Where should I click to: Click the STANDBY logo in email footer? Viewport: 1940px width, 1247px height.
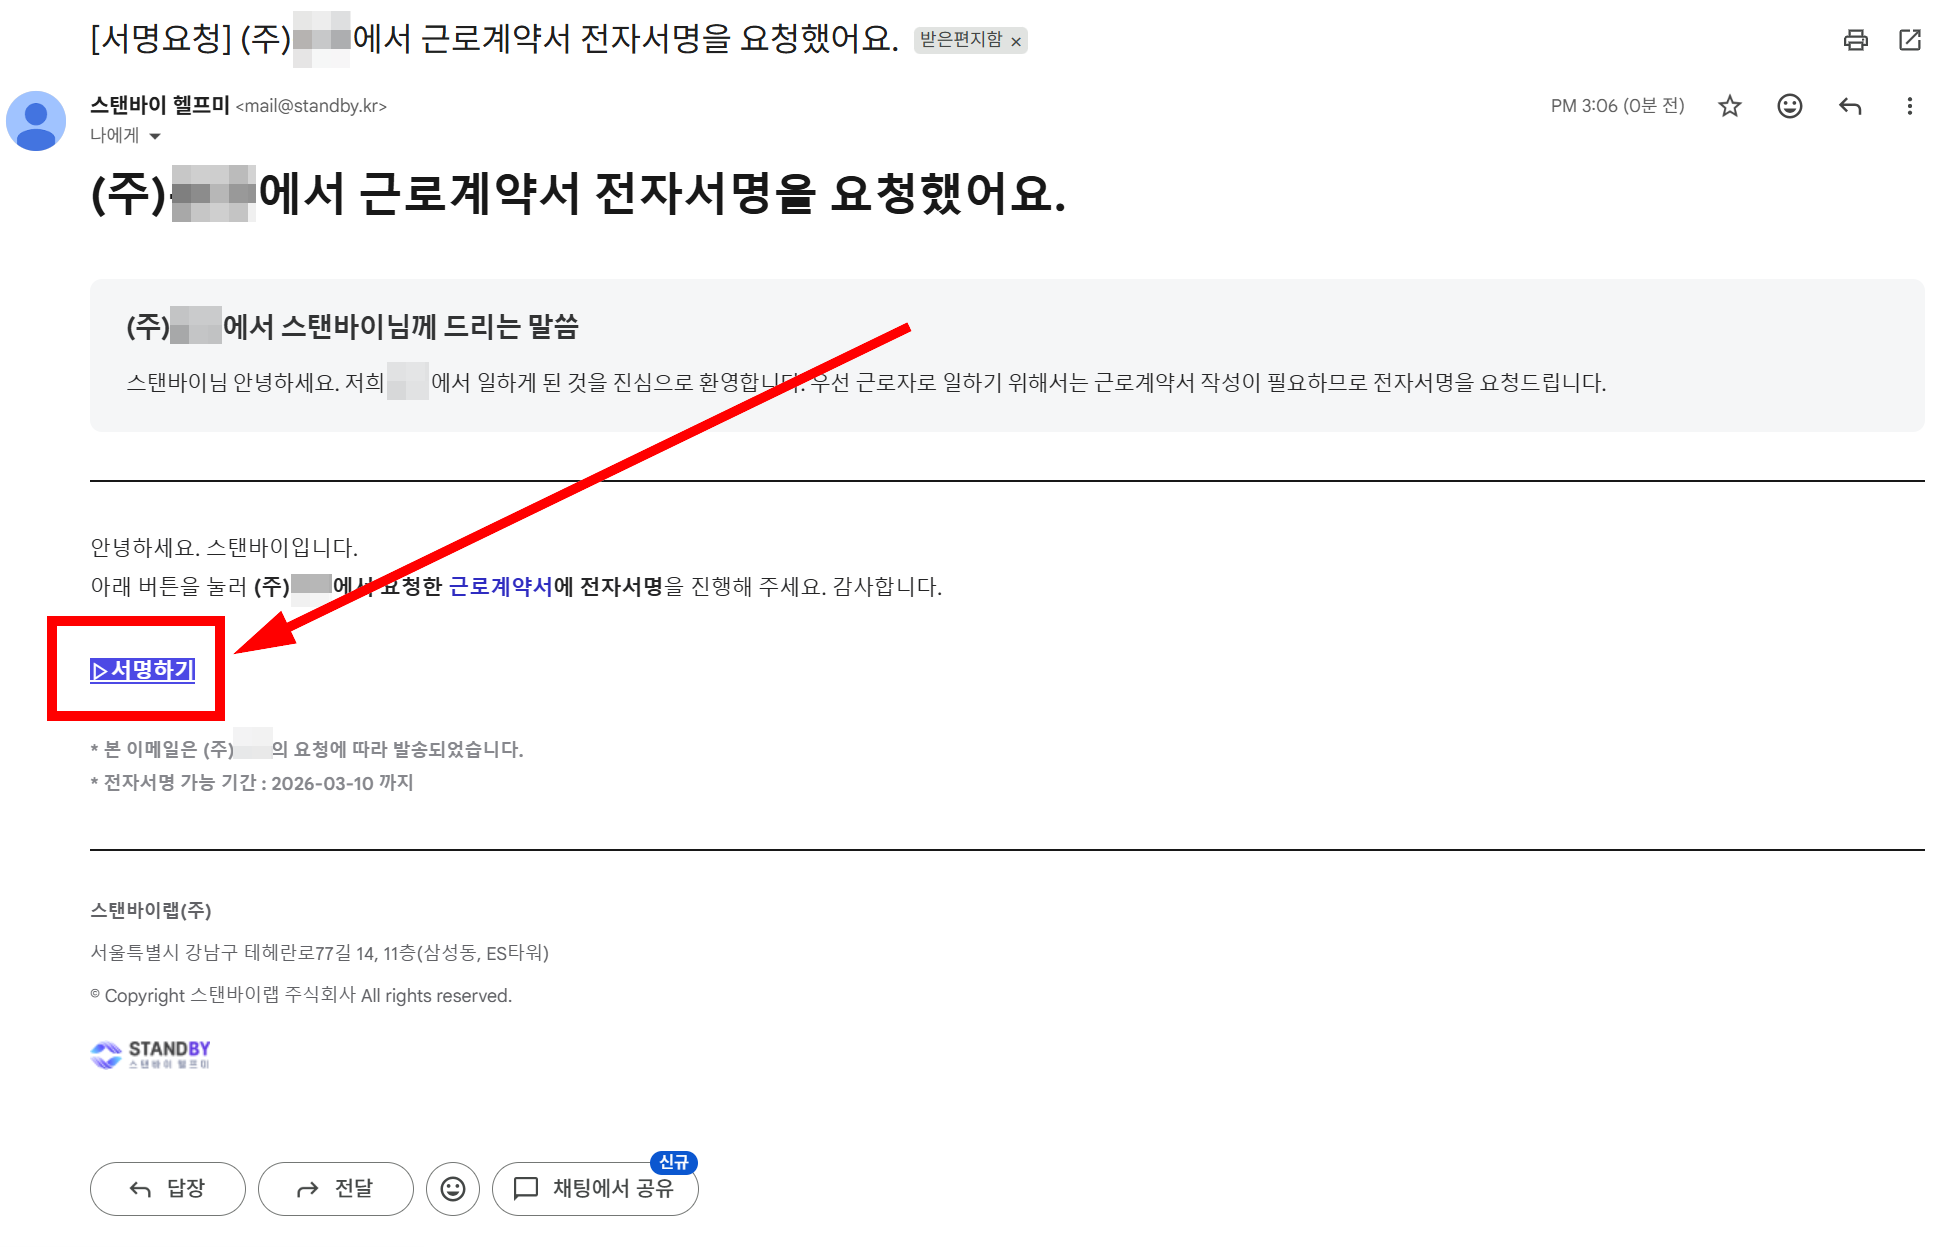pyautogui.click(x=150, y=1054)
